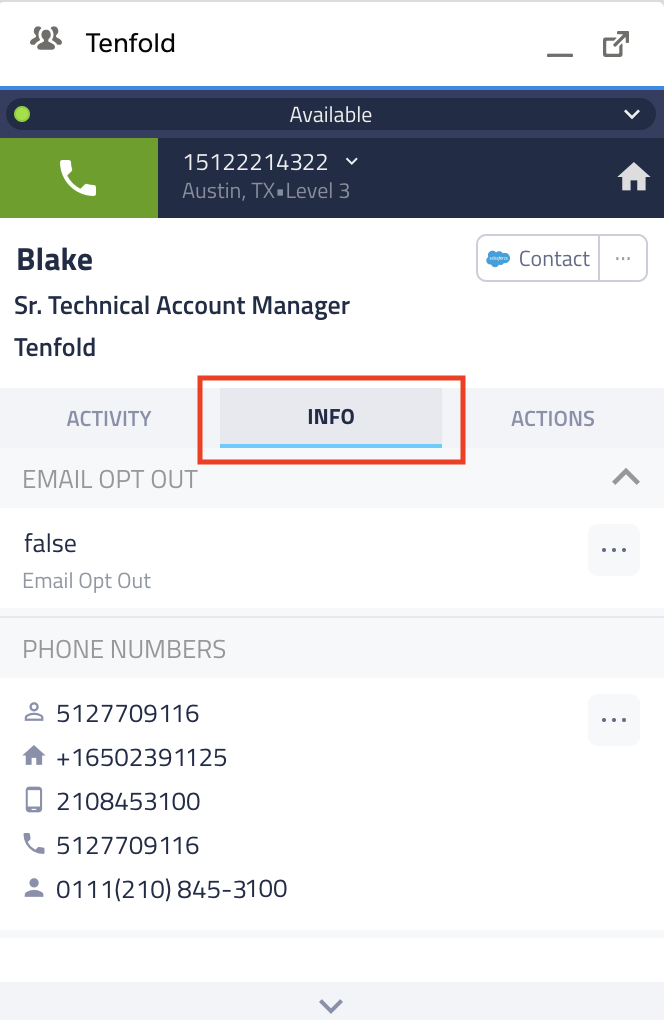
Task: Click the green availability status dot
Action: (x=21, y=114)
